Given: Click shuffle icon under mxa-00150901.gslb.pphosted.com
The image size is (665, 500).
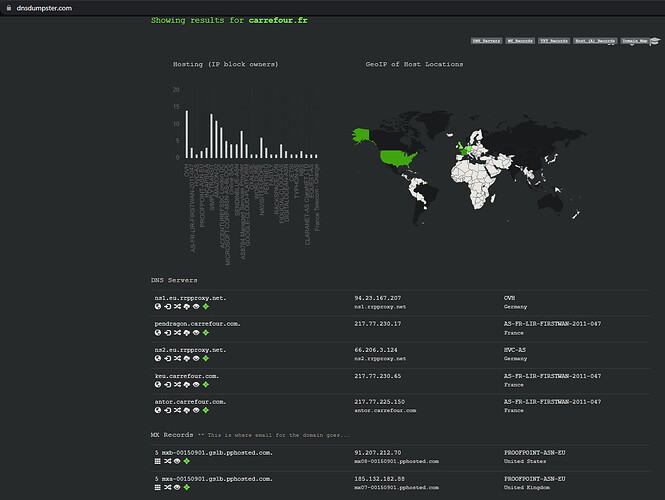Looking at the screenshot, I should [x=168, y=487].
